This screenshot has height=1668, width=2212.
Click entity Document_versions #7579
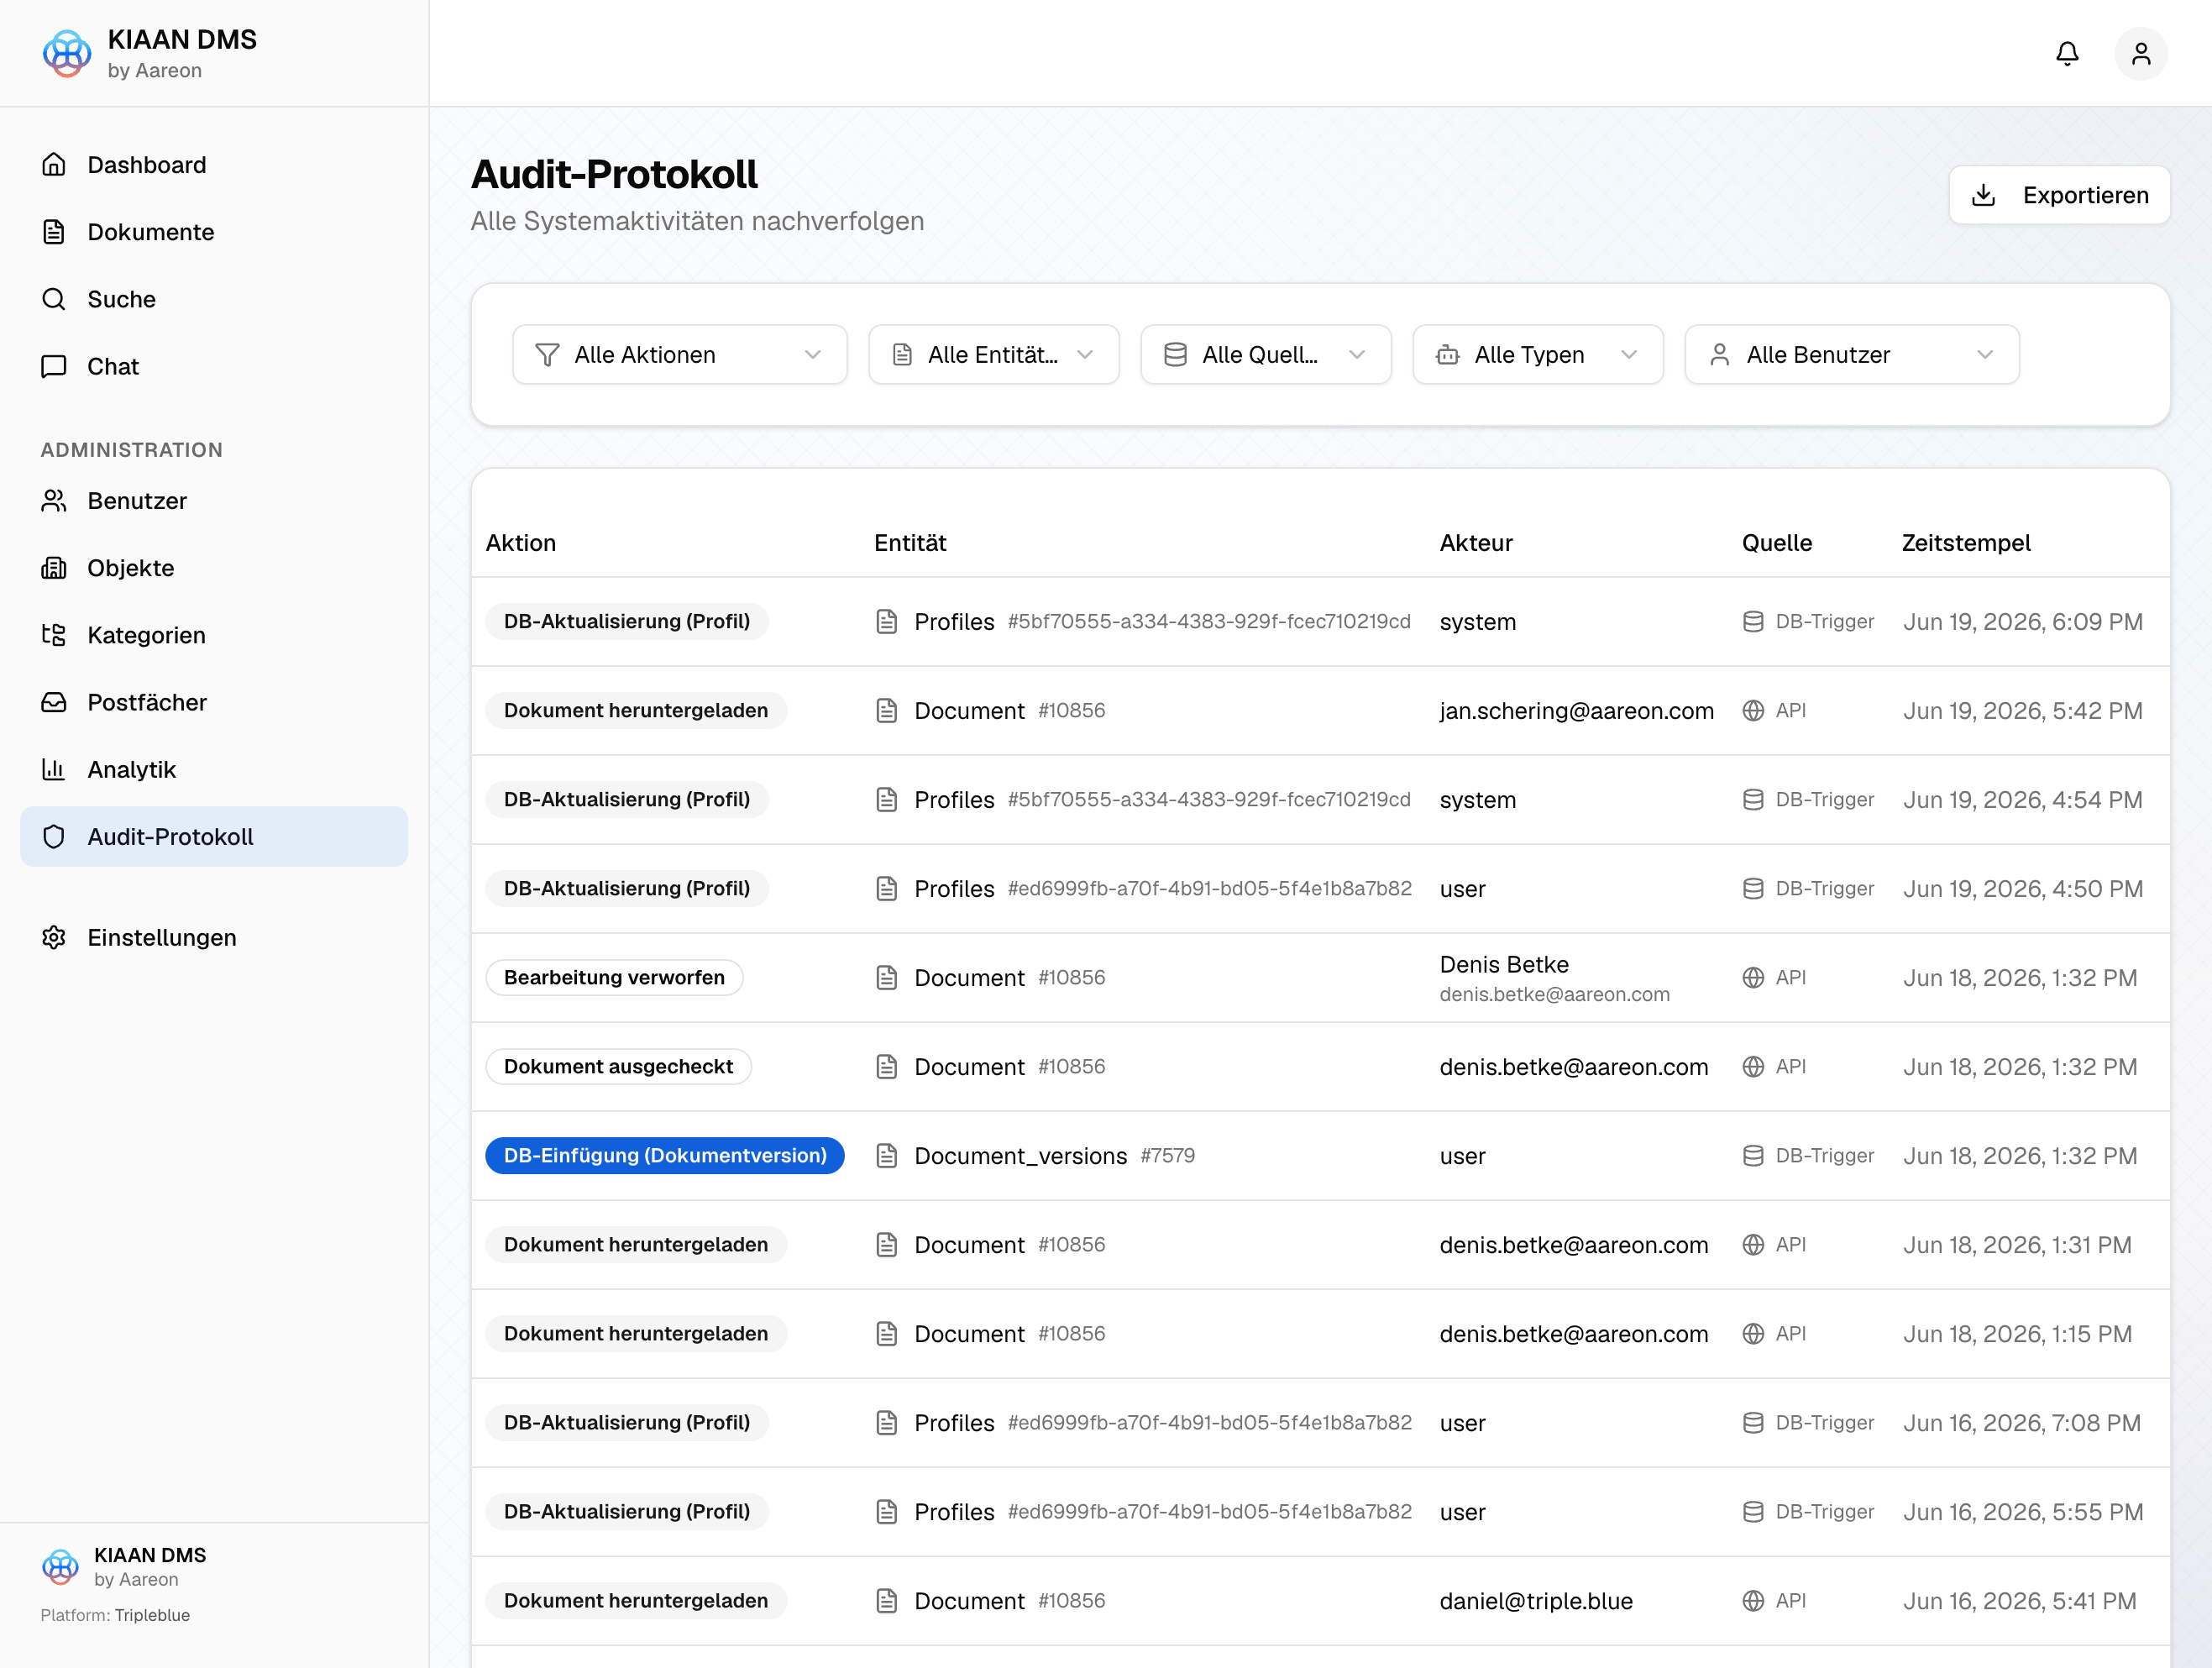[x=1054, y=1156]
